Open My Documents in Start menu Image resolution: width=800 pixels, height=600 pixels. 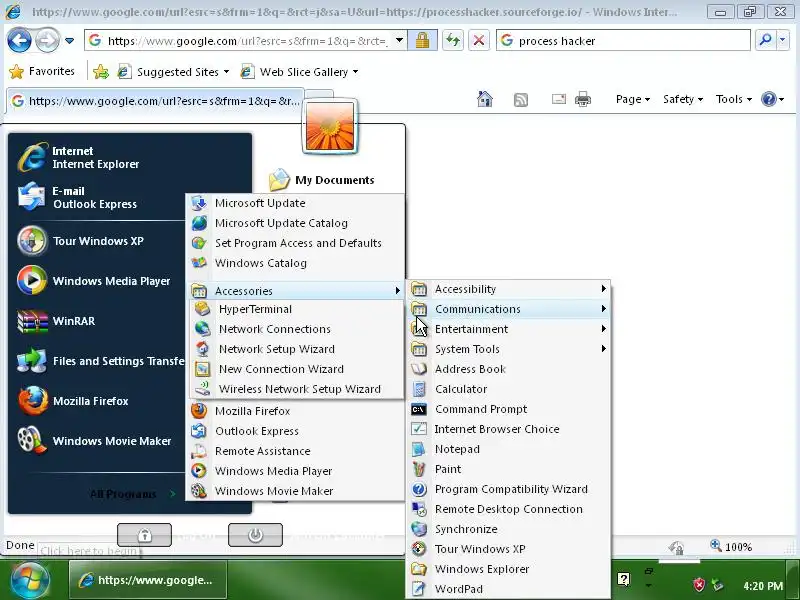pos(322,180)
